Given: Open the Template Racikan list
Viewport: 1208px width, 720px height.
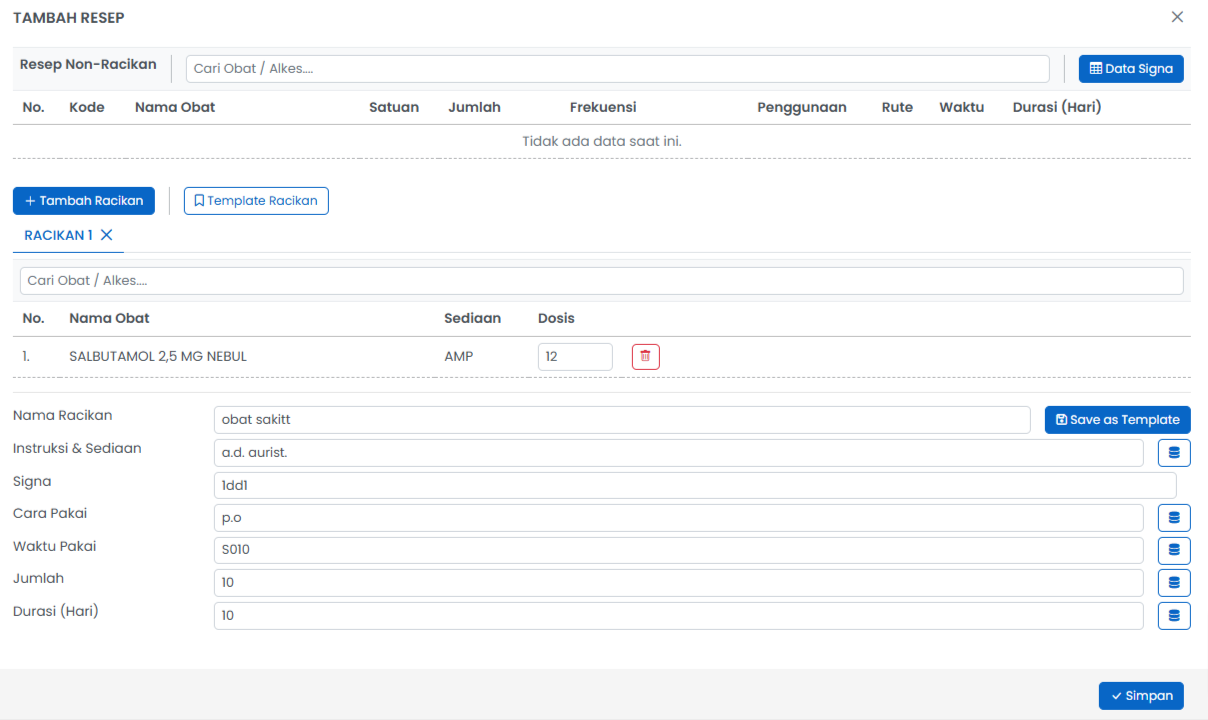Looking at the screenshot, I should [256, 201].
